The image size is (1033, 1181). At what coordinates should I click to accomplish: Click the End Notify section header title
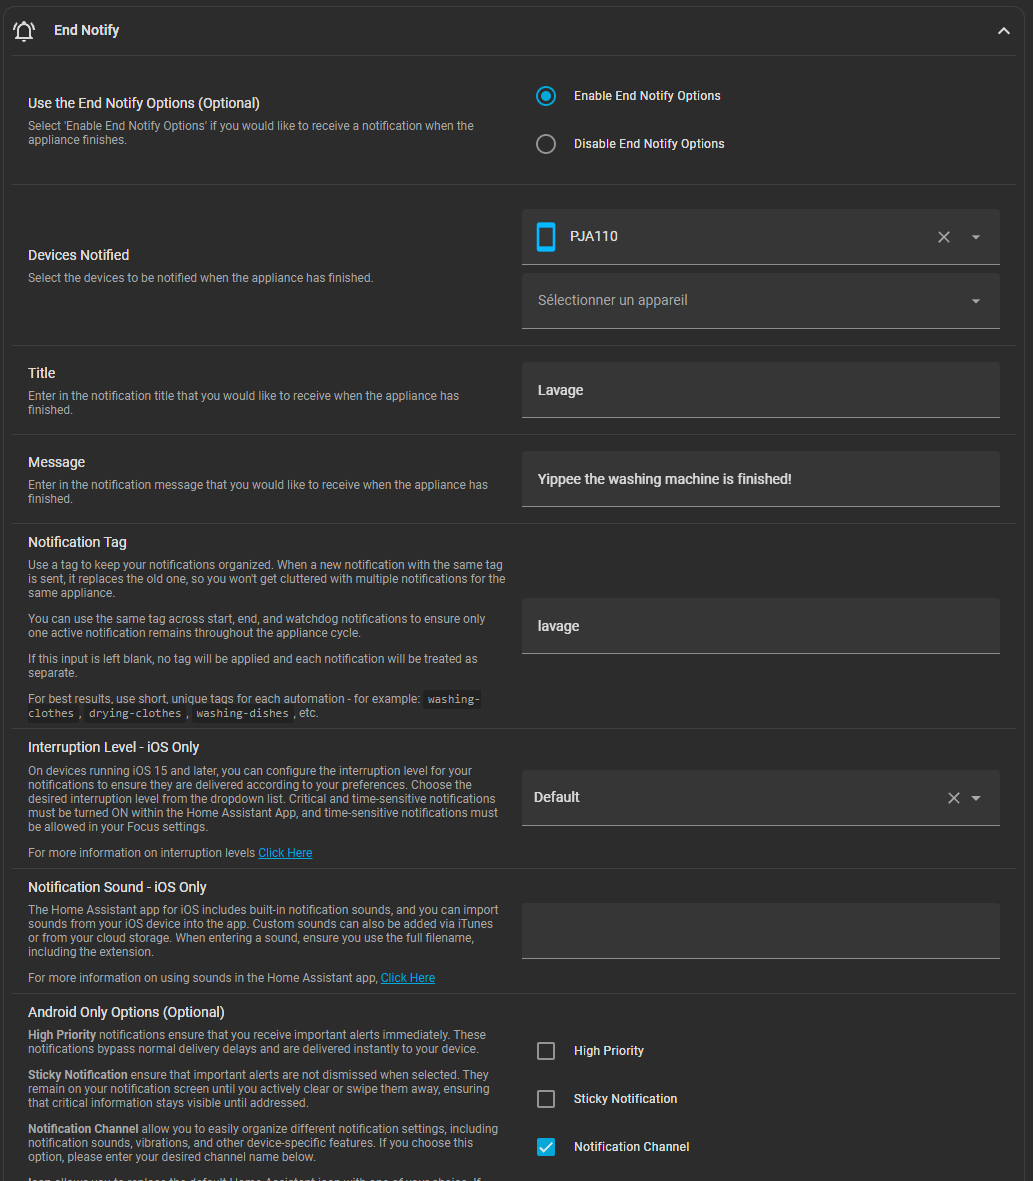[x=87, y=31]
